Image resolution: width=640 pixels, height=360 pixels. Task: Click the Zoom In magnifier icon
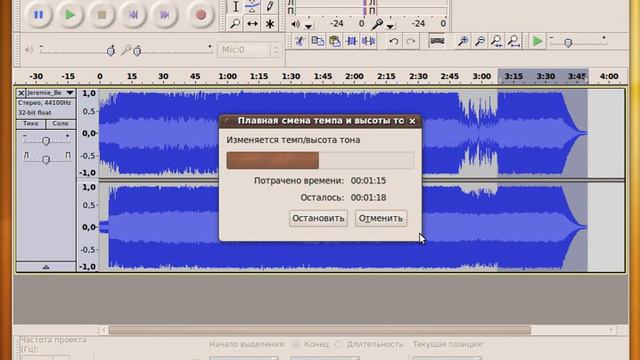tap(462, 41)
